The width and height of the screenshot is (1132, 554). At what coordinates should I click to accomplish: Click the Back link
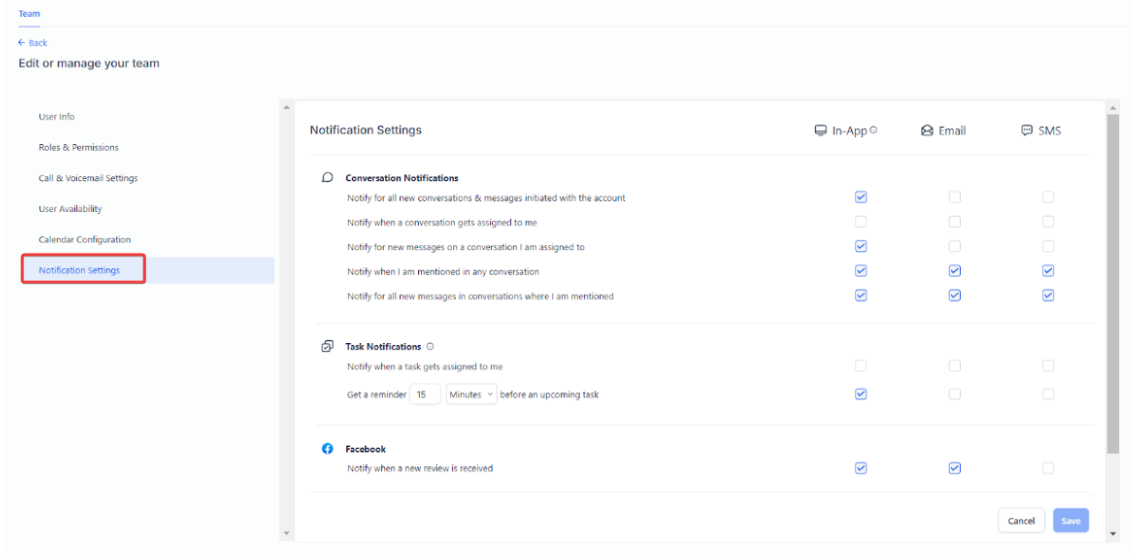pos(33,43)
